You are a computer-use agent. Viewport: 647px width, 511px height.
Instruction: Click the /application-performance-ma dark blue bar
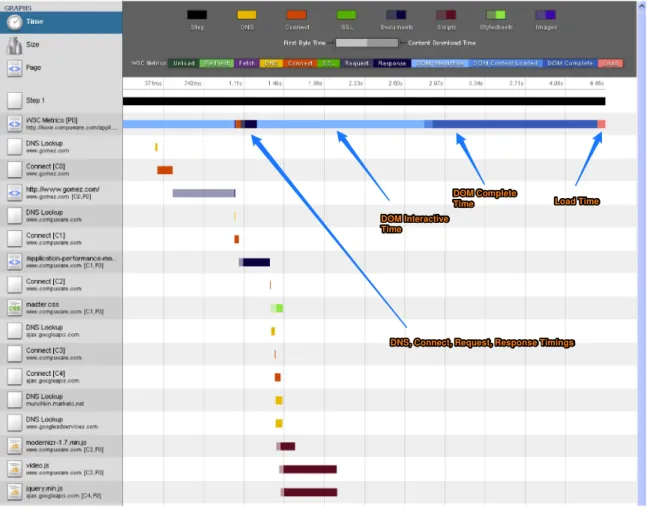pyautogui.click(x=256, y=262)
